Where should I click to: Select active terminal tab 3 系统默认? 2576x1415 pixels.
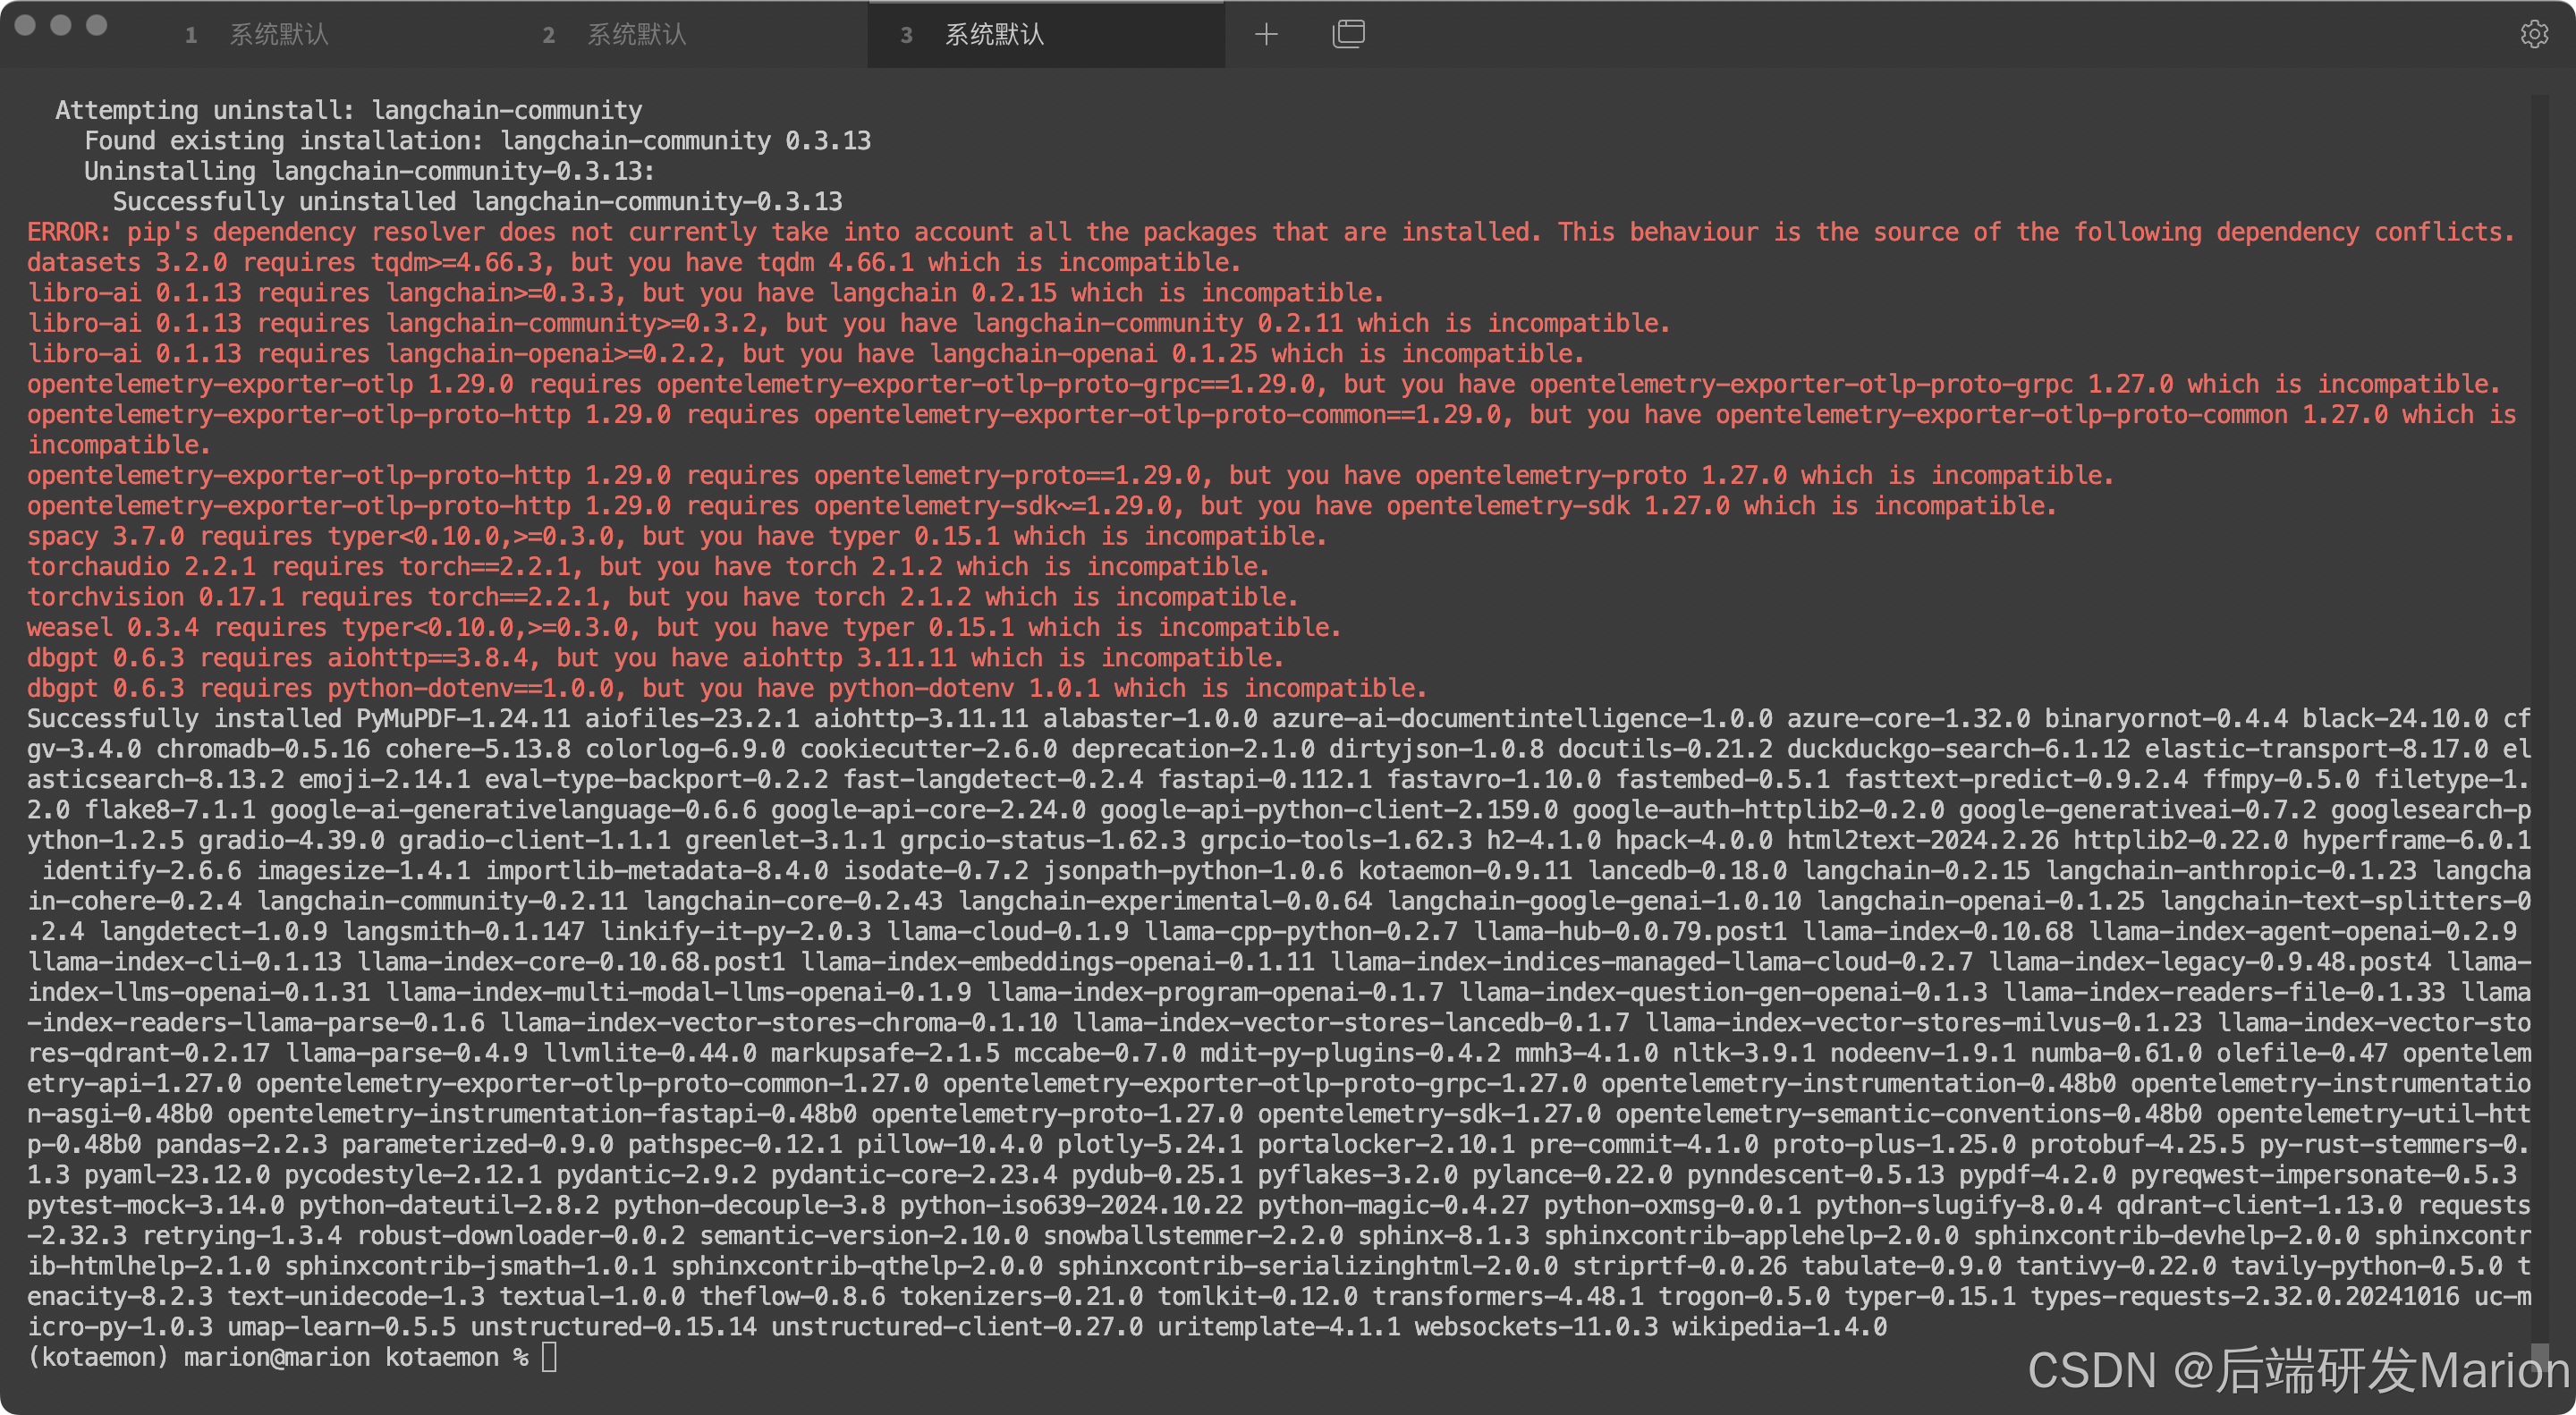pos(1046,35)
